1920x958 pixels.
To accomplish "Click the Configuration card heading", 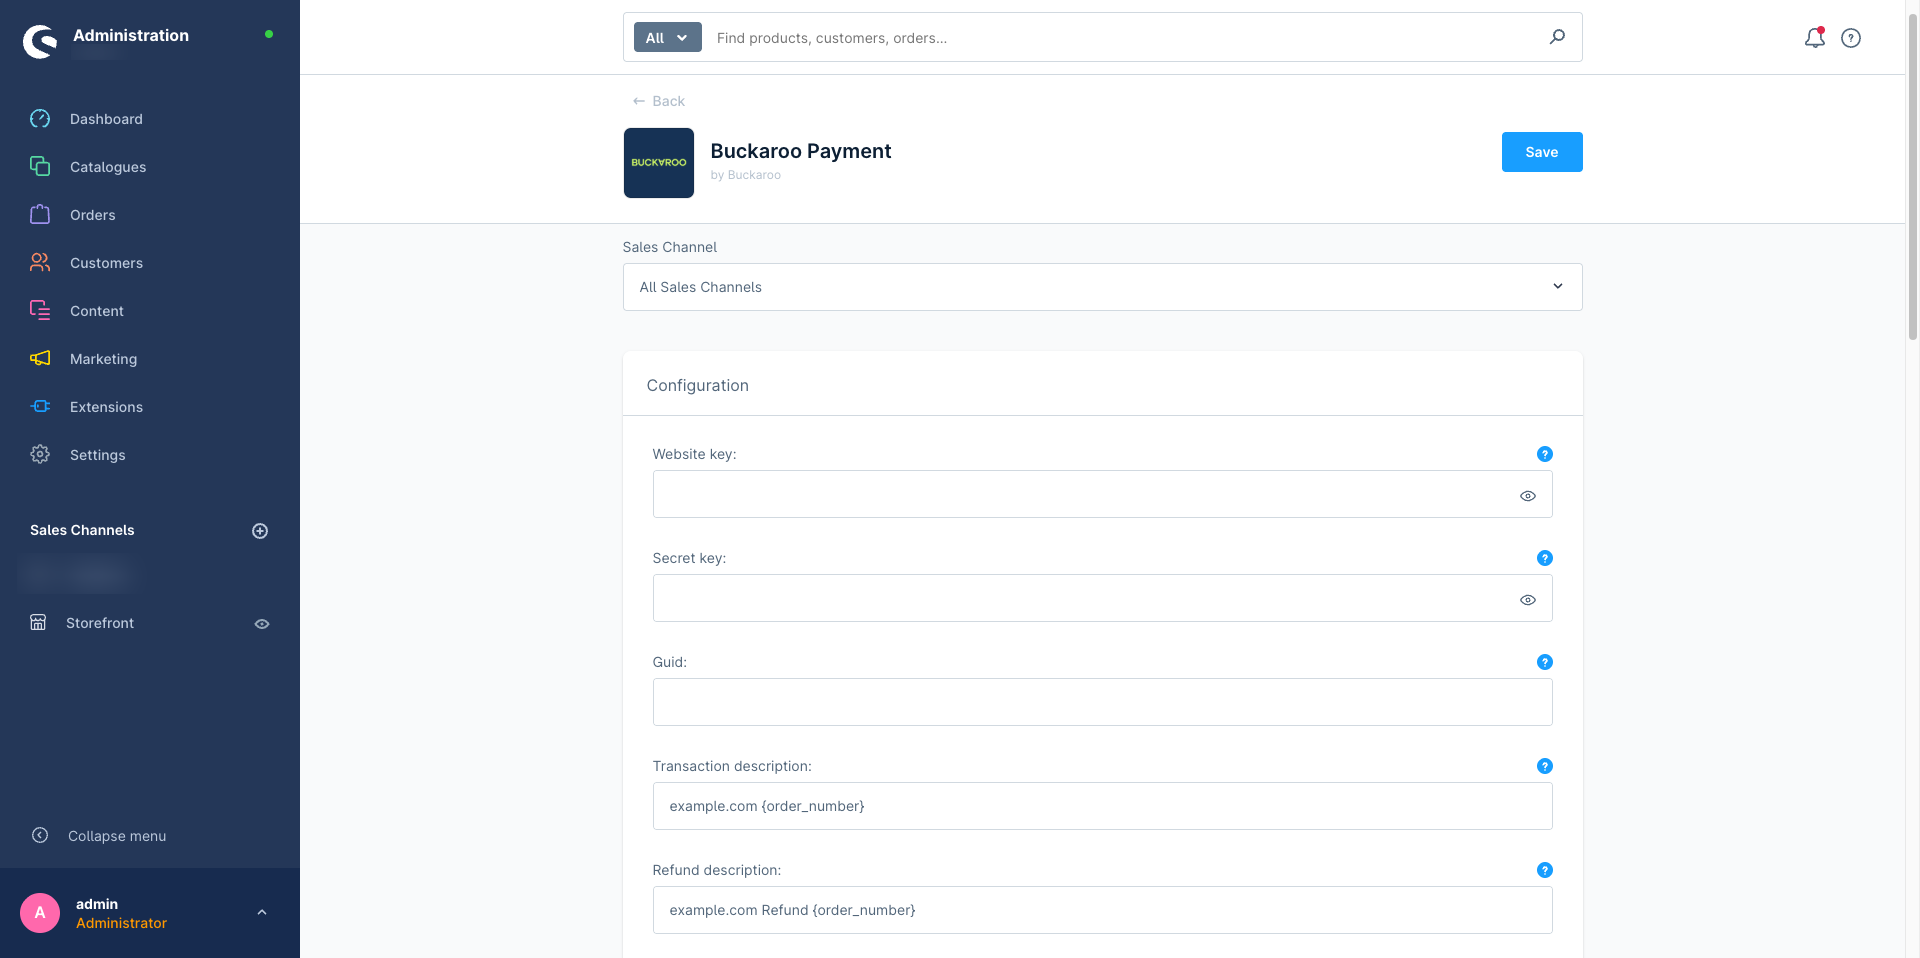I will (x=698, y=385).
